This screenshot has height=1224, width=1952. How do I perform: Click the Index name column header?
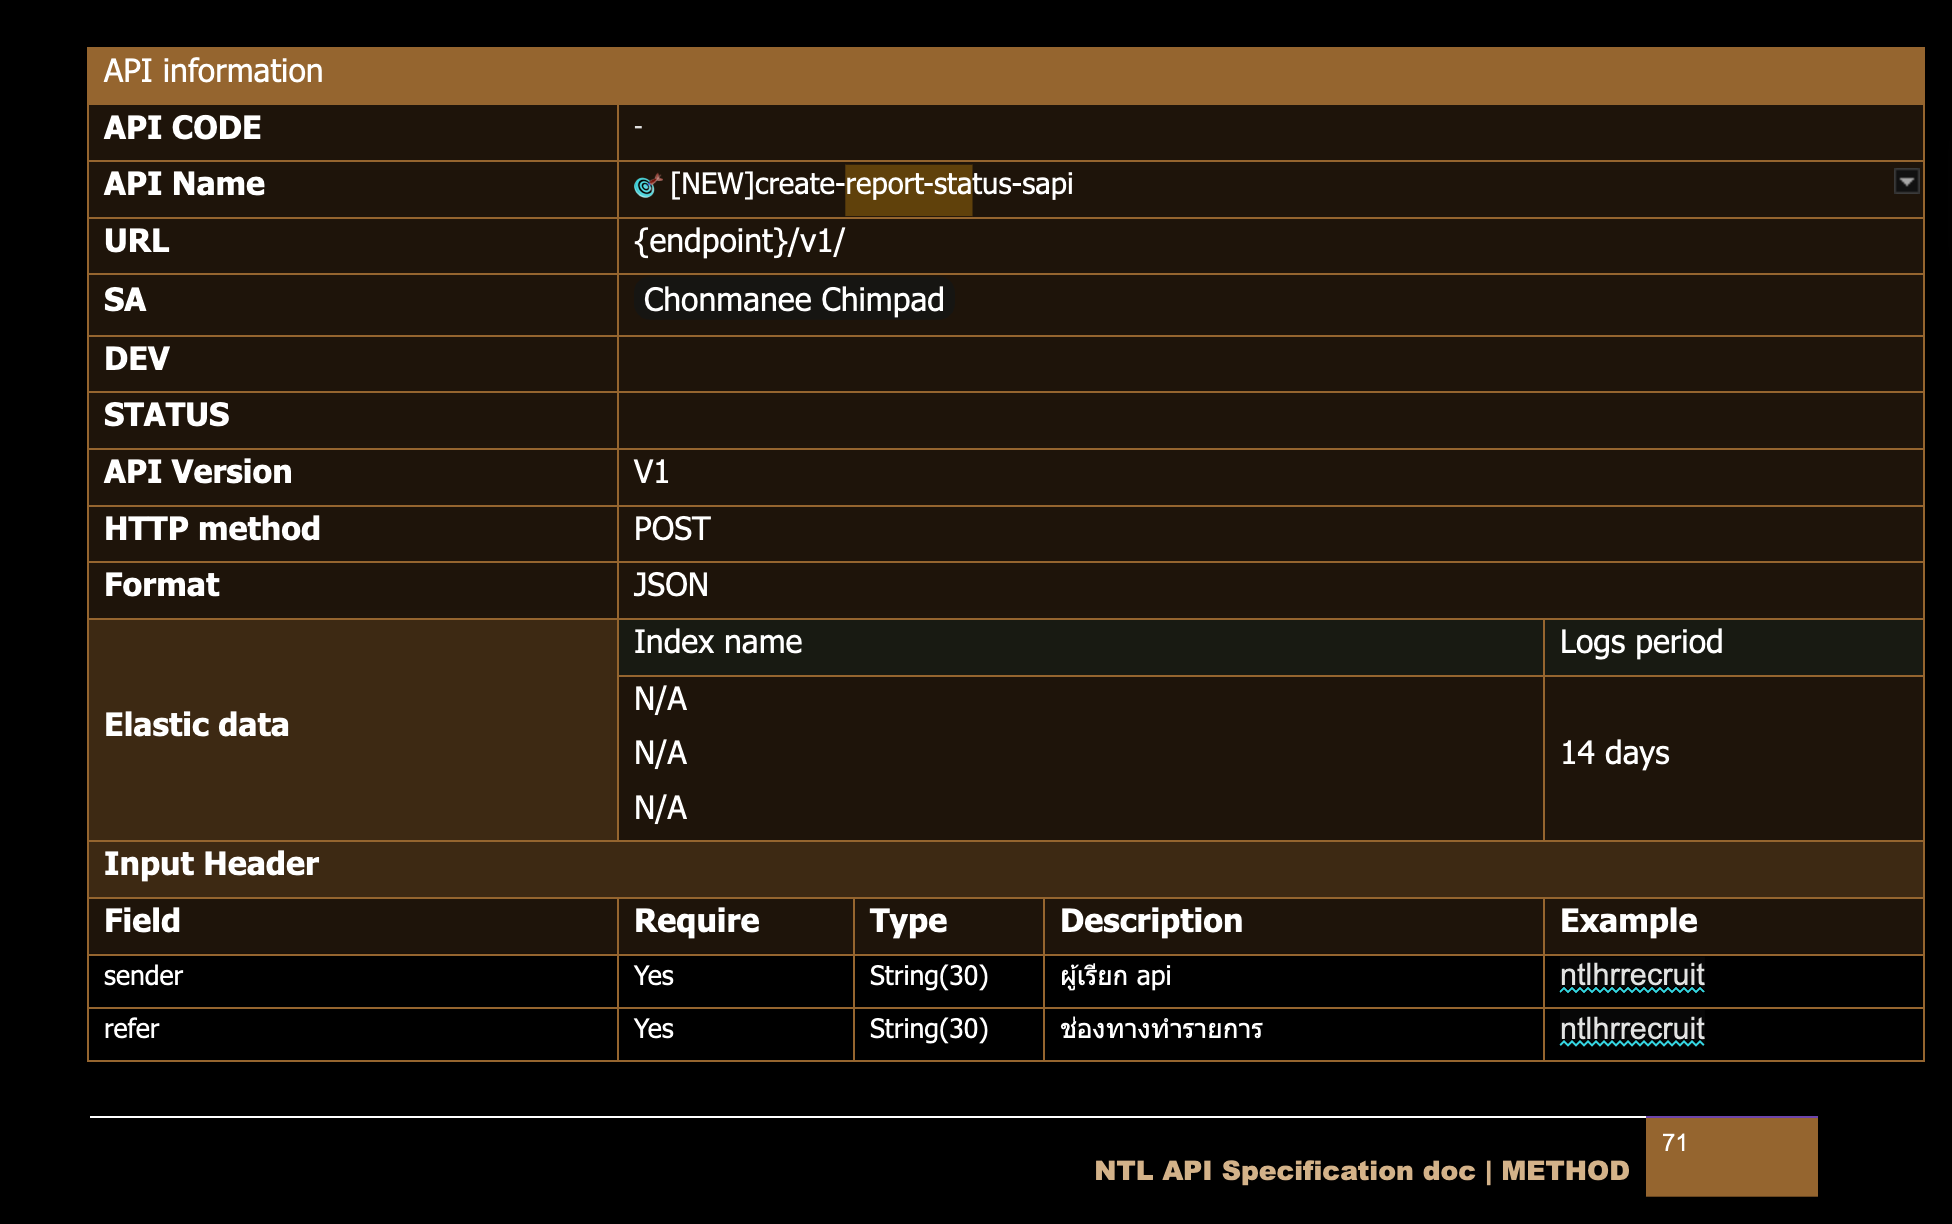718,642
